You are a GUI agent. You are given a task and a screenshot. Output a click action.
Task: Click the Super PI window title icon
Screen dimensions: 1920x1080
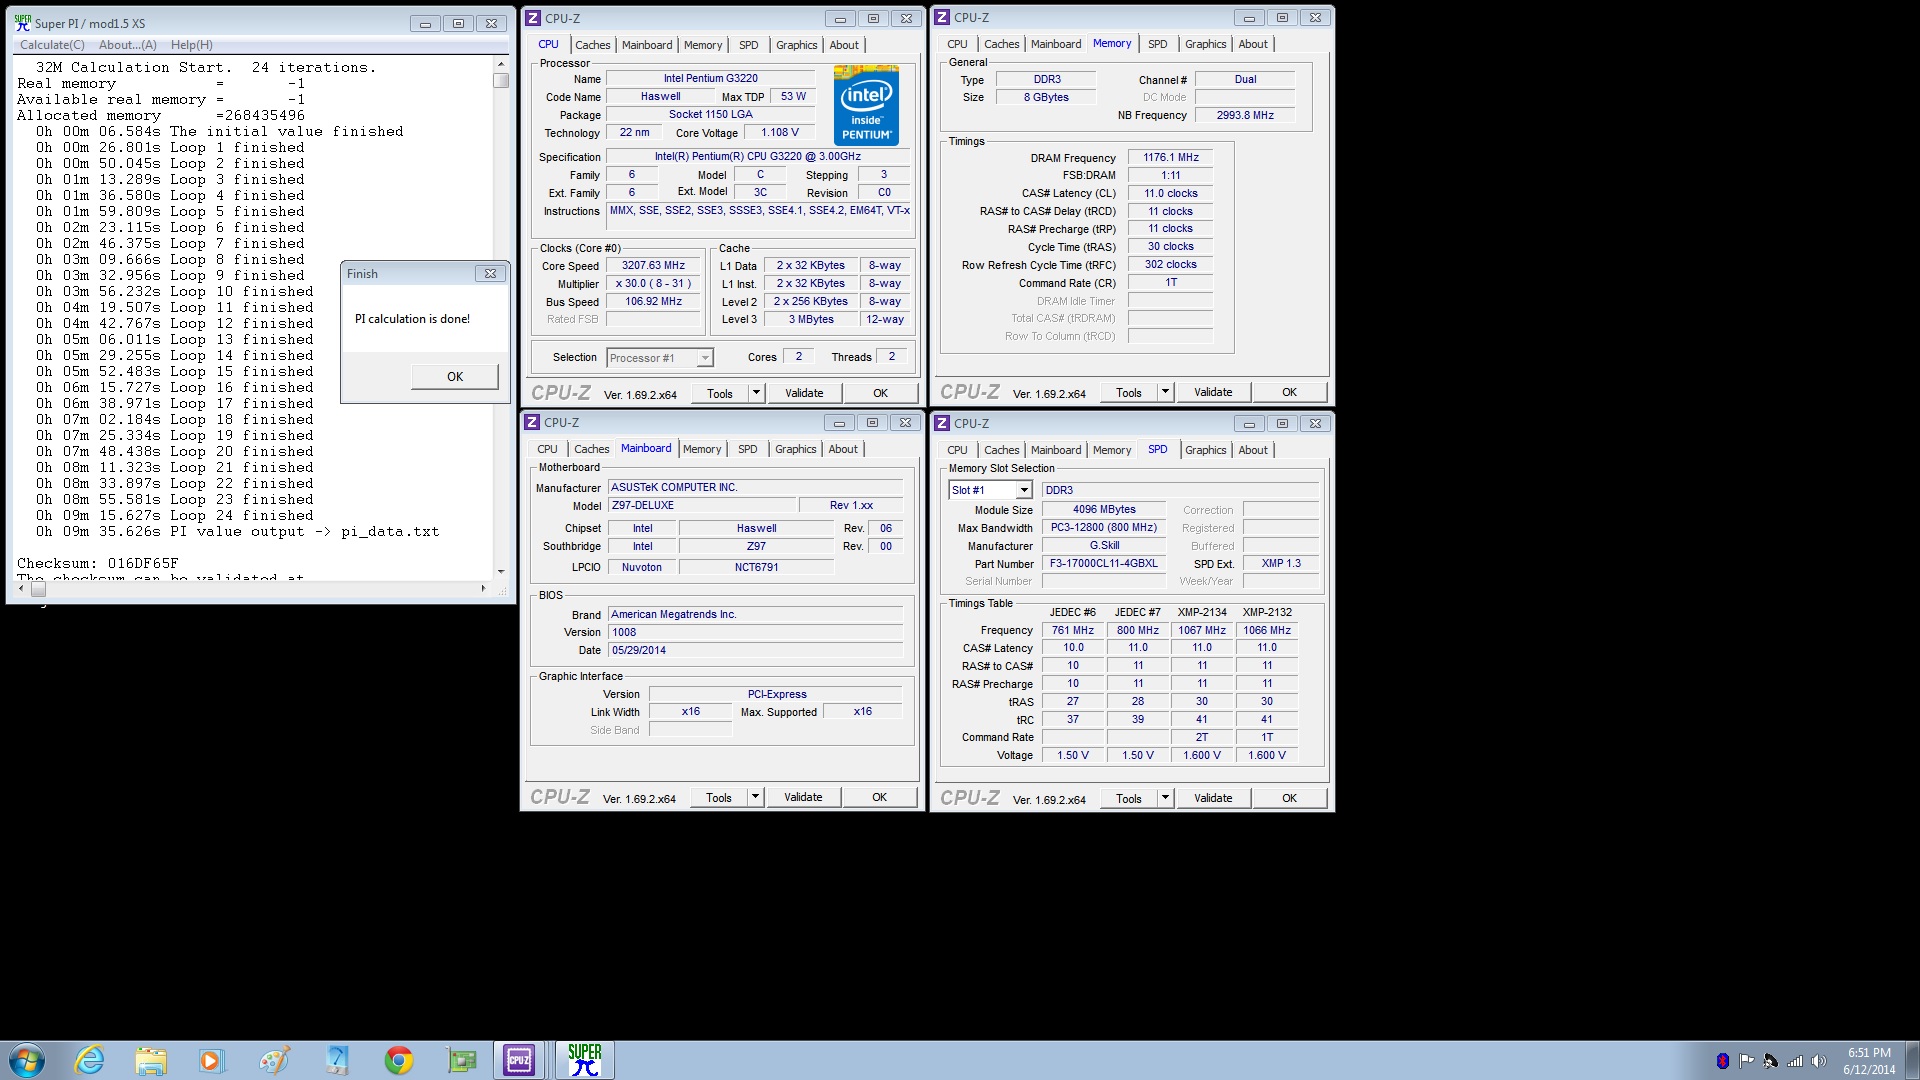coord(23,23)
